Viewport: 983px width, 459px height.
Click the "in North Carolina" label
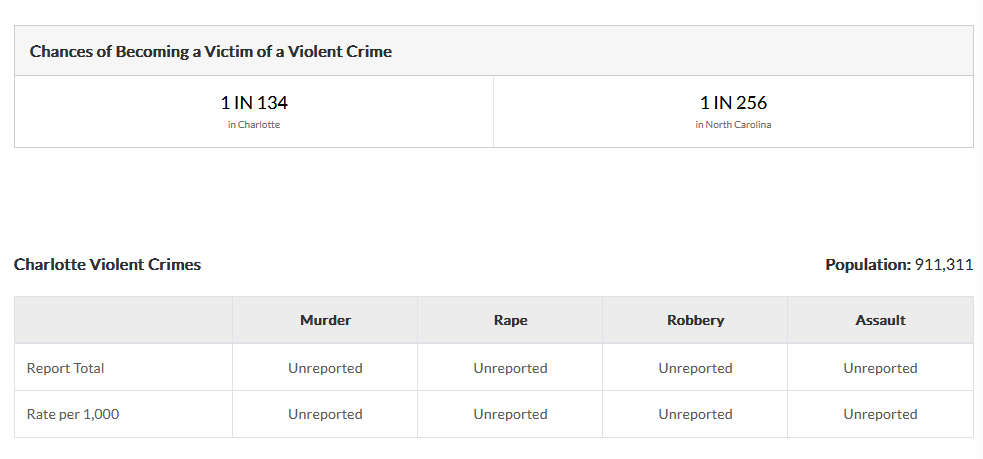pyautogui.click(x=733, y=125)
